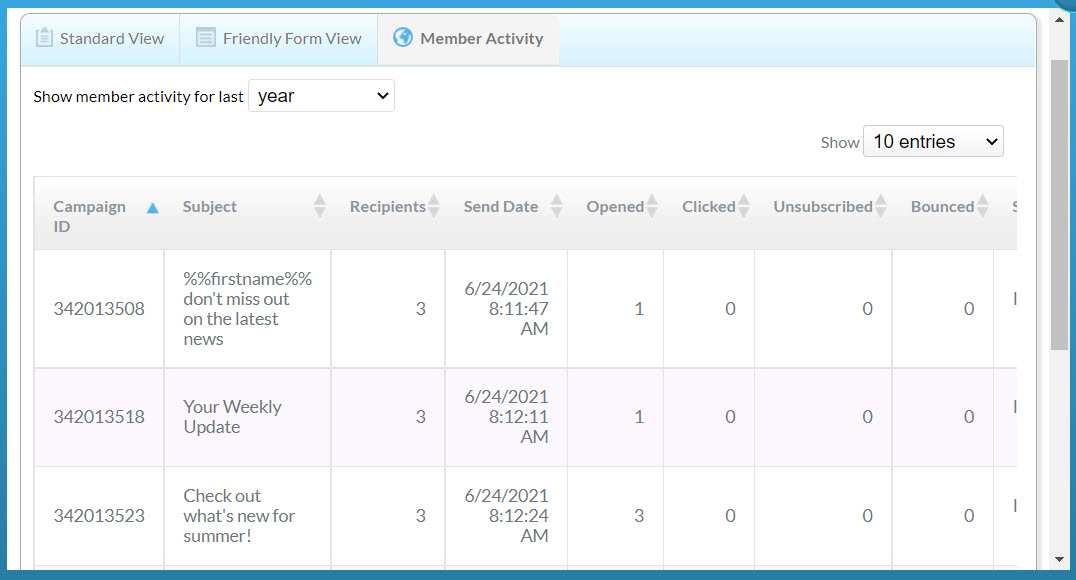Click the form icon on Friendly Form View

205,38
